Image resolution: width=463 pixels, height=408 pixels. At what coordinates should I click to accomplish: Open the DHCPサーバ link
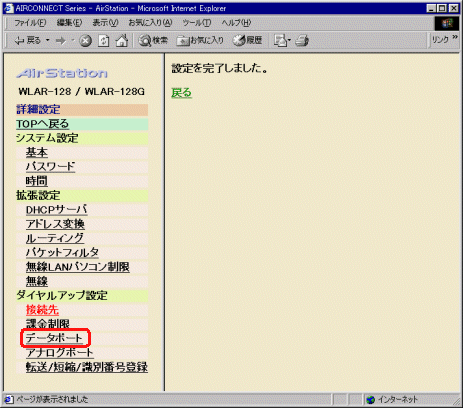click(57, 210)
